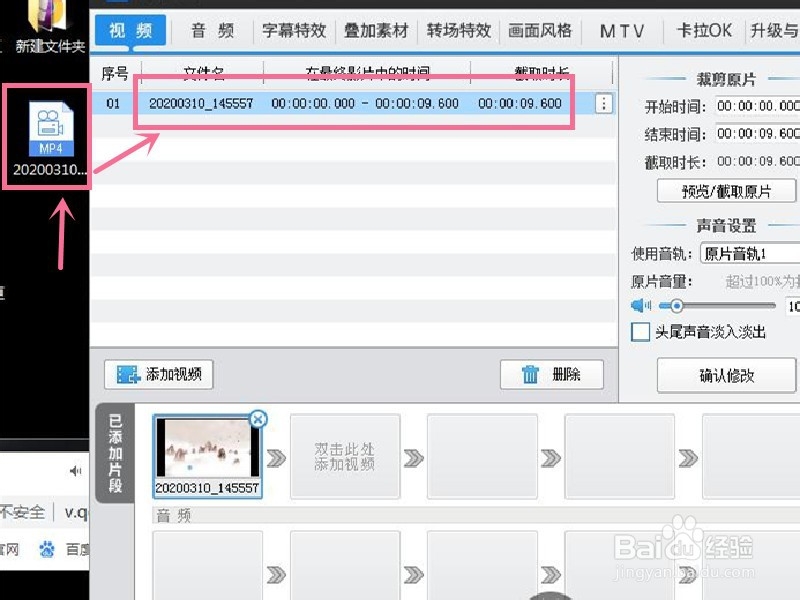This screenshot has width=800, height=600.
Task: Open the 使用音轨 dropdown showing 原片音轨1
Action: pos(750,253)
